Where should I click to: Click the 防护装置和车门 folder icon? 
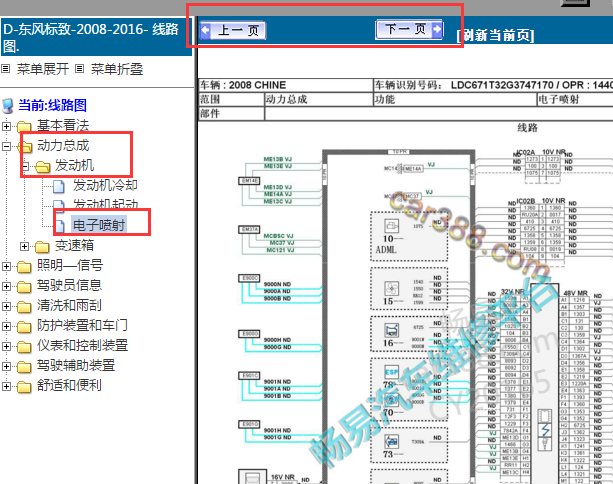(24, 326)
